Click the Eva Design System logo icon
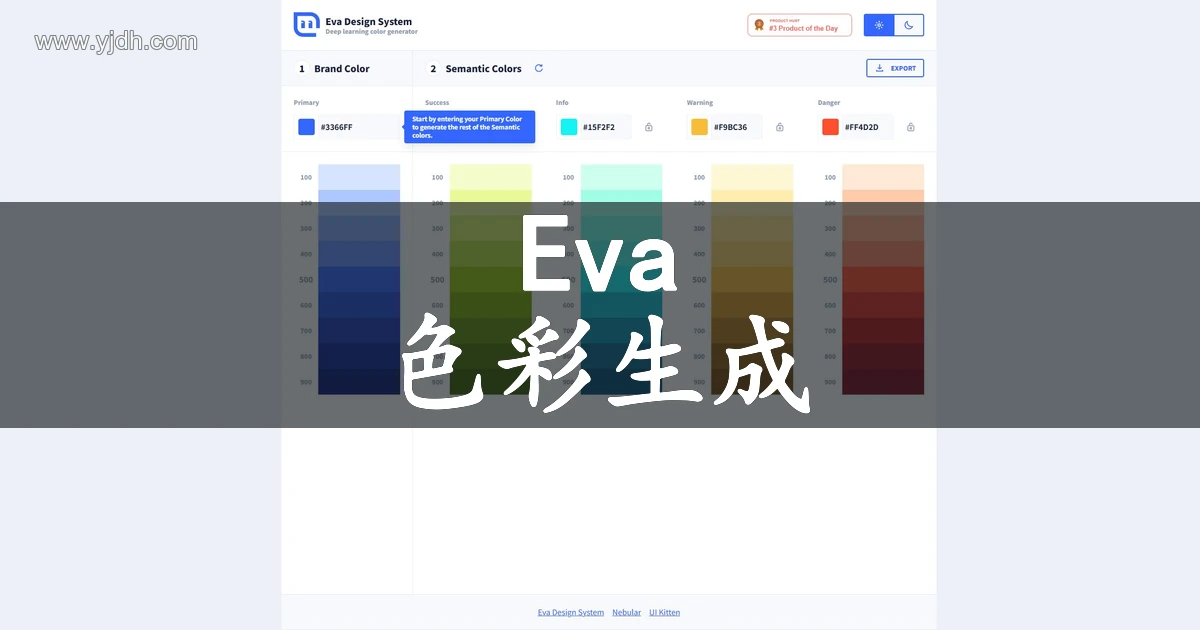 306,25
